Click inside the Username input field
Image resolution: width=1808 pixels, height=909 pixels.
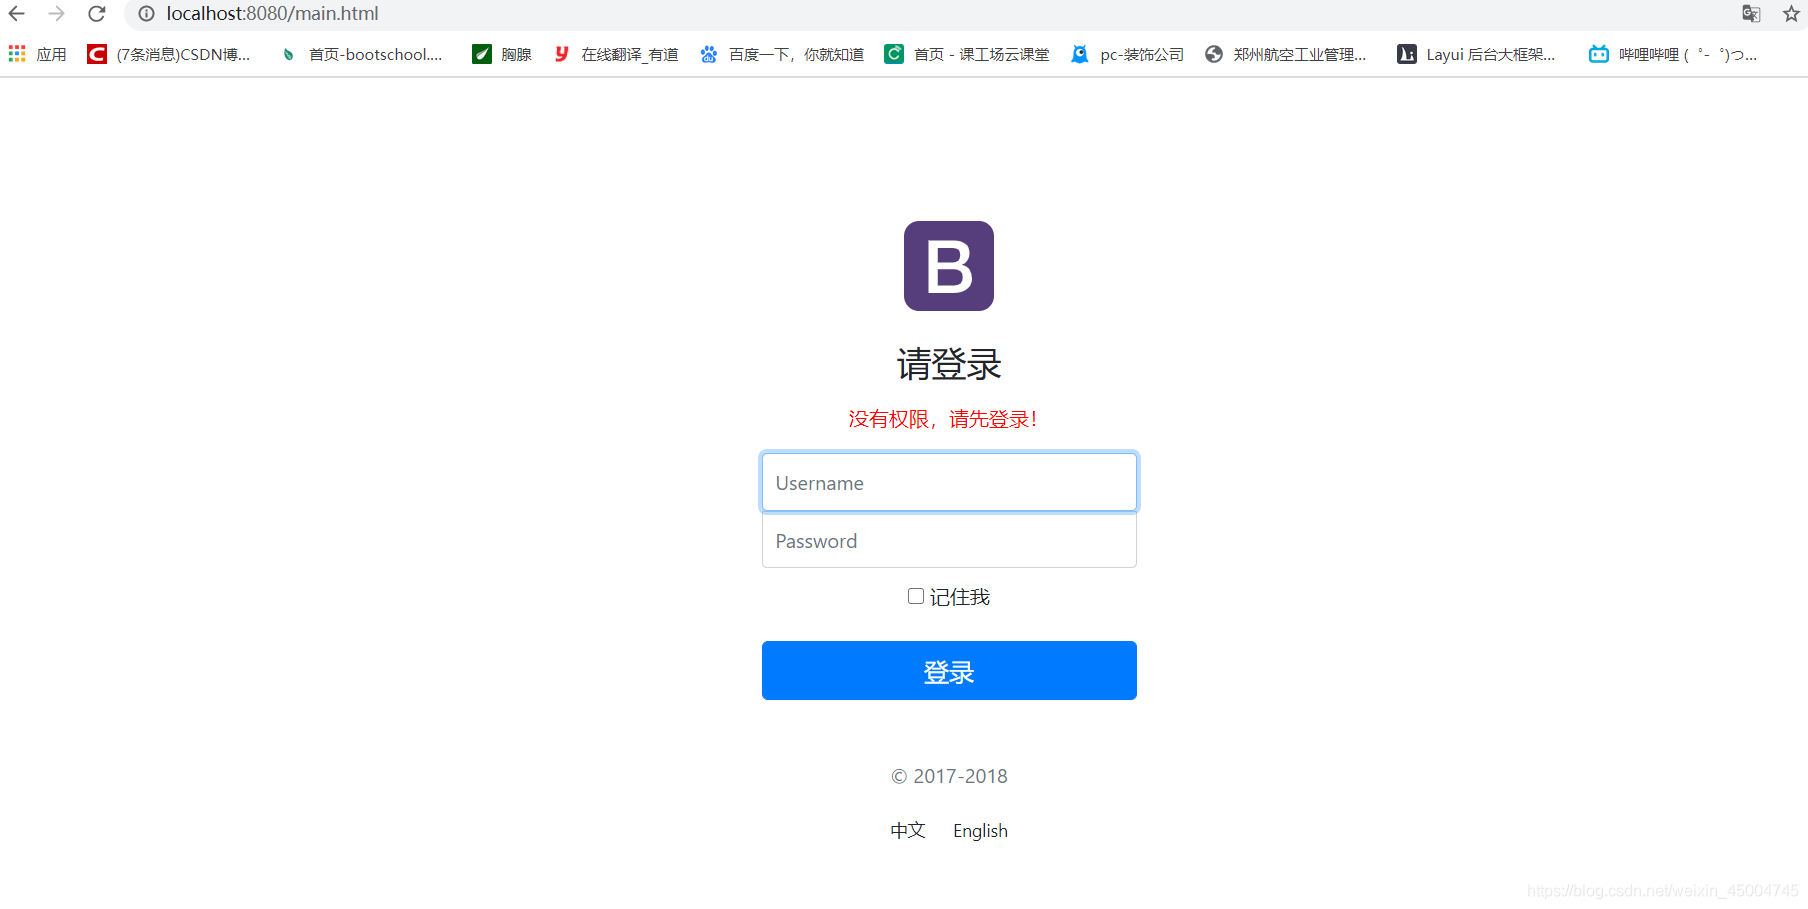coord(948,482)
